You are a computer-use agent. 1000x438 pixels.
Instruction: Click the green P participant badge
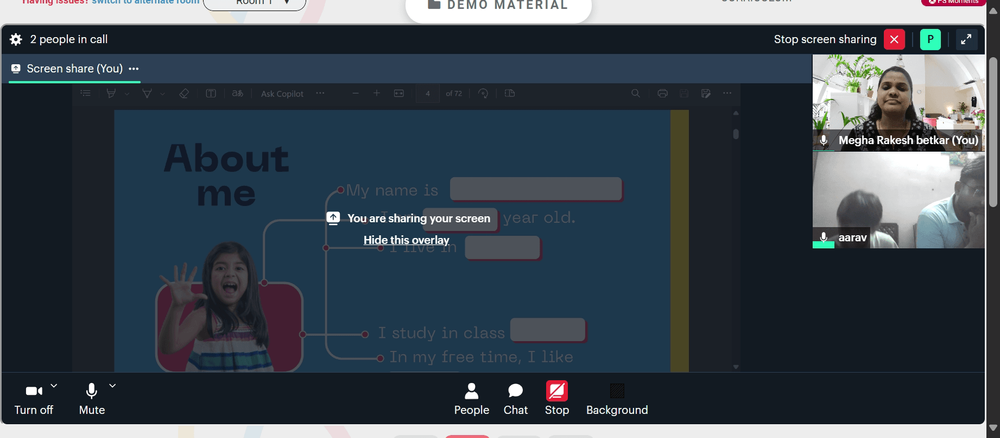930,40
